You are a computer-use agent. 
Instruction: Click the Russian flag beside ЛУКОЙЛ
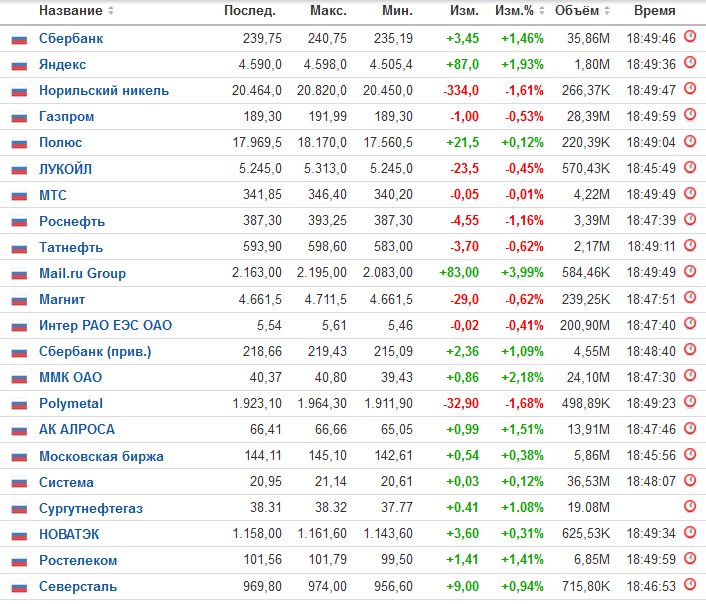(19, 170)
